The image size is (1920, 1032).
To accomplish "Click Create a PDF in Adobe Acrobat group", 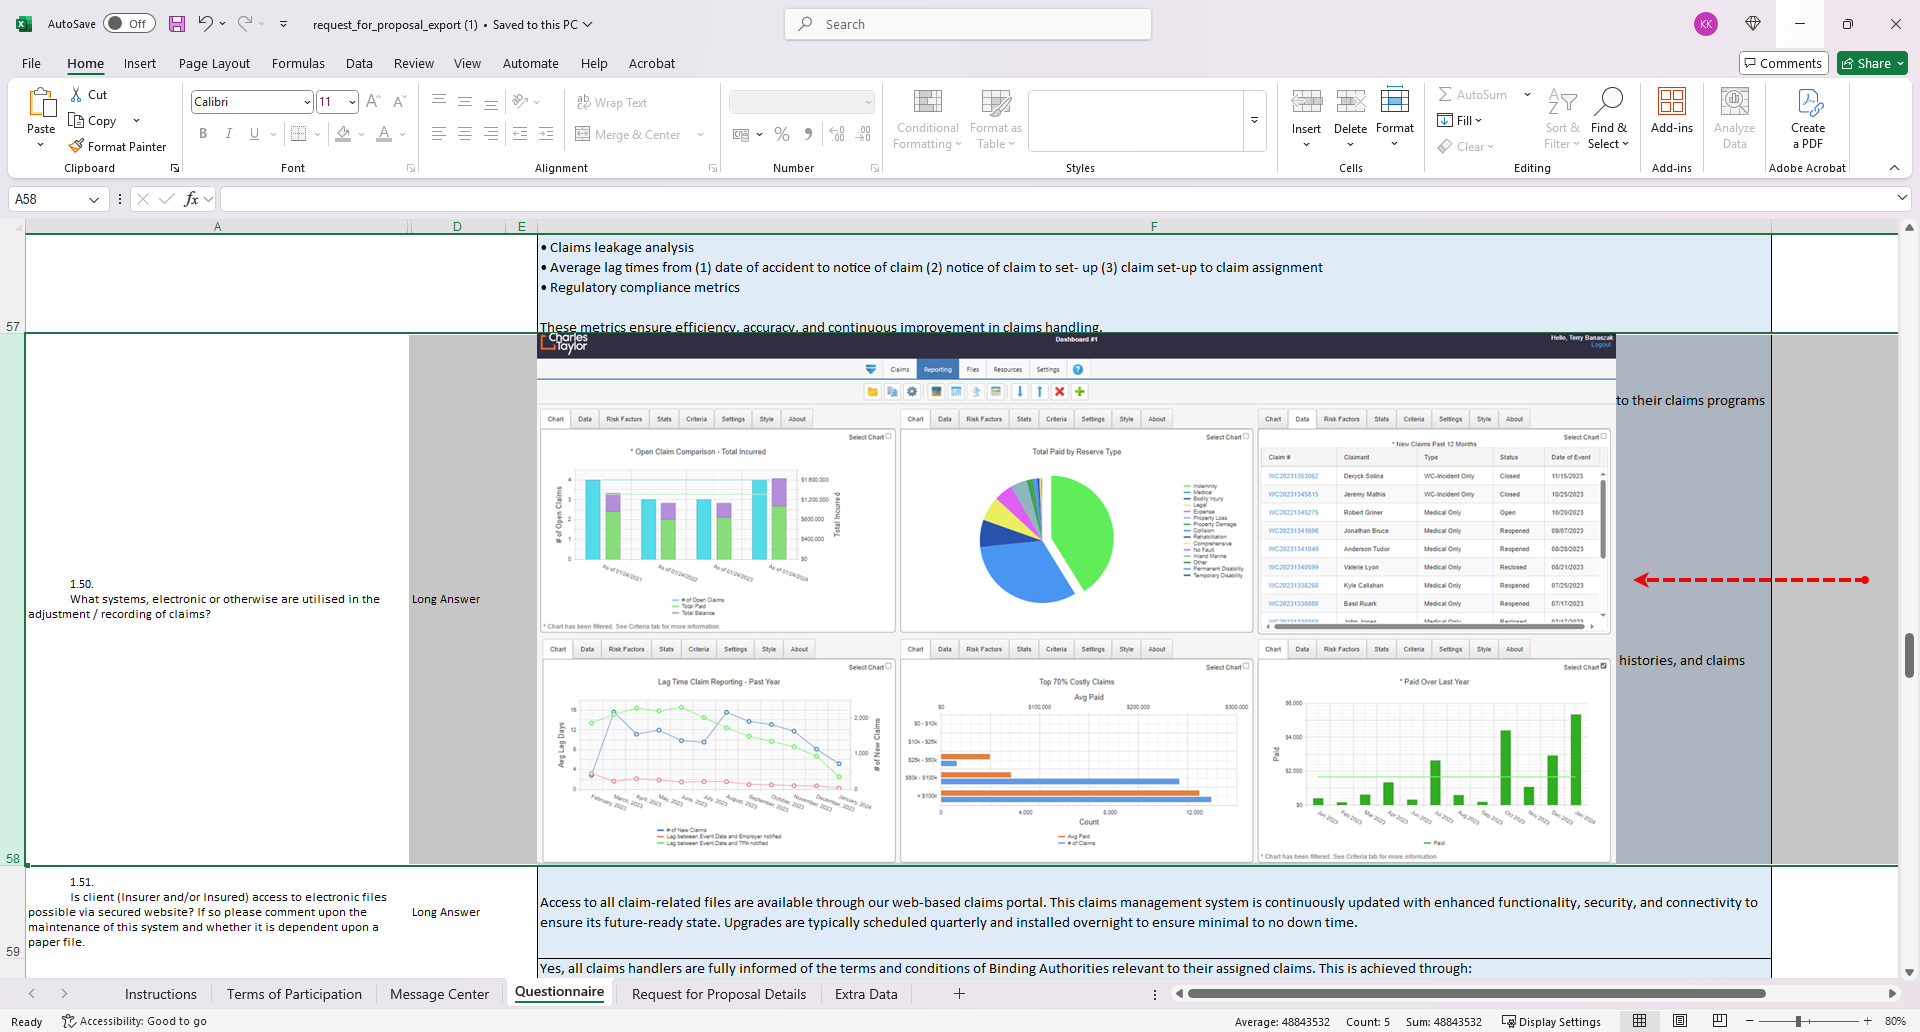I will click(x=1809, y=117).
